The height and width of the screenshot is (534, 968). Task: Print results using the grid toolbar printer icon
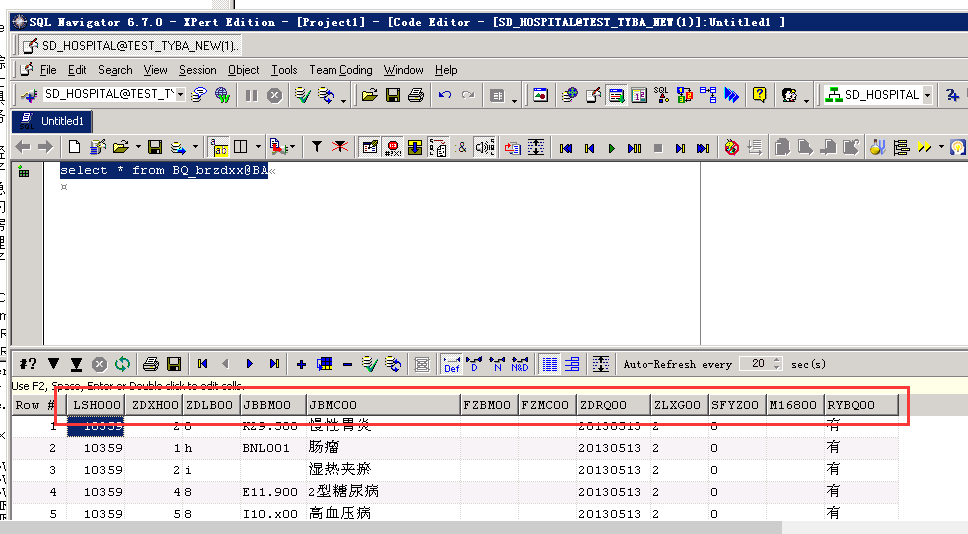point(151,364)
